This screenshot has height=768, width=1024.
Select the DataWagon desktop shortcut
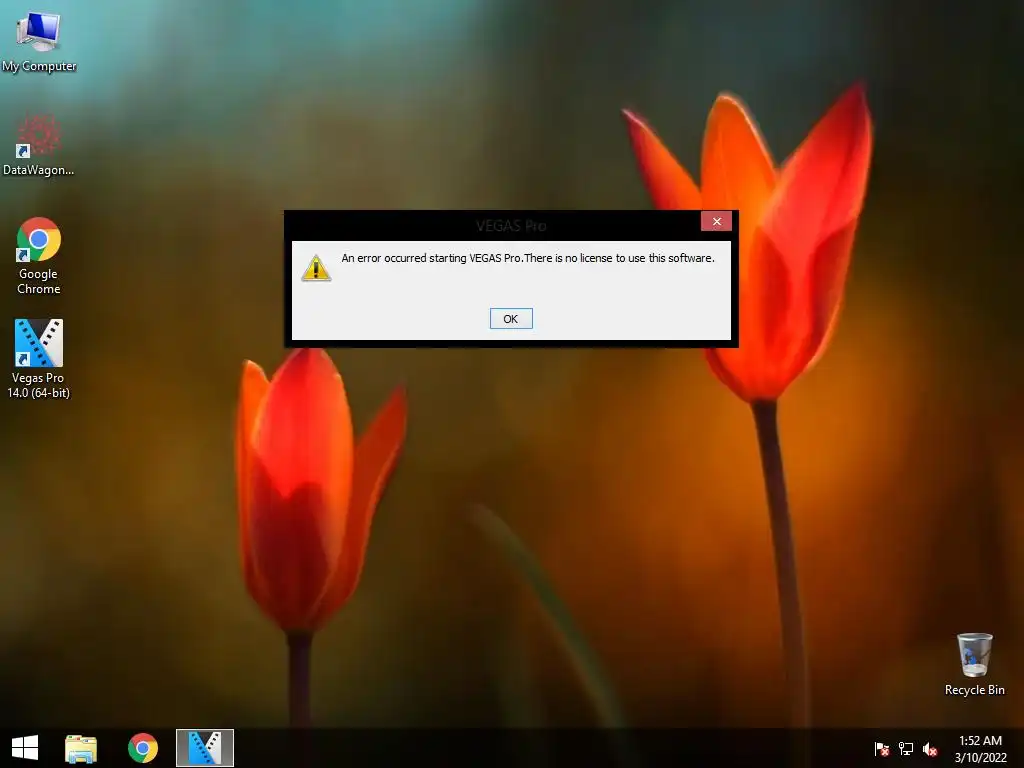point(39,145)
